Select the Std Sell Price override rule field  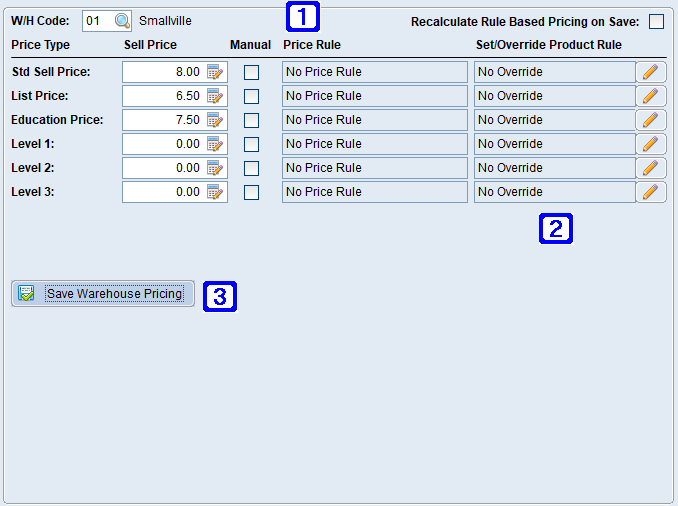554,72
